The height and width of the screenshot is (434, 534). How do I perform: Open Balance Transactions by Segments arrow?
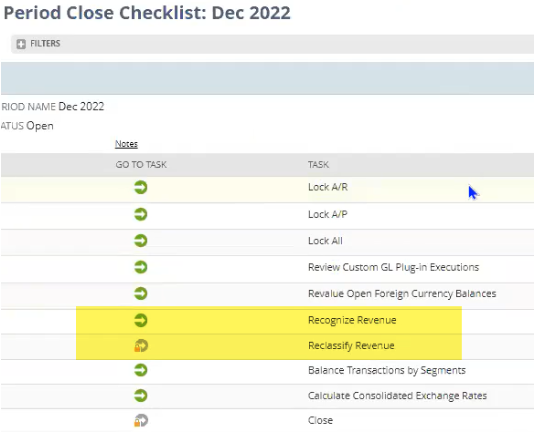(x=141, y=370)
